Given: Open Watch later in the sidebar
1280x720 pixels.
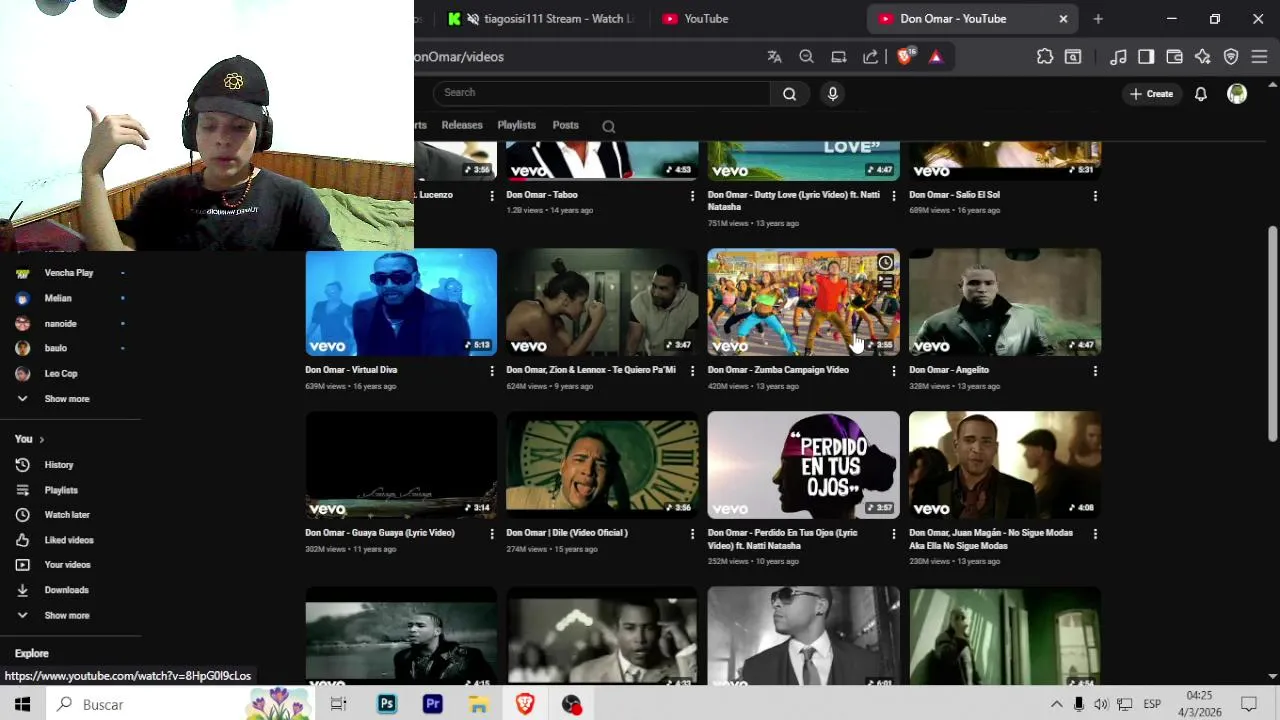Looking at the screenshot, I should pyautogui.click(x=69, y=515).
